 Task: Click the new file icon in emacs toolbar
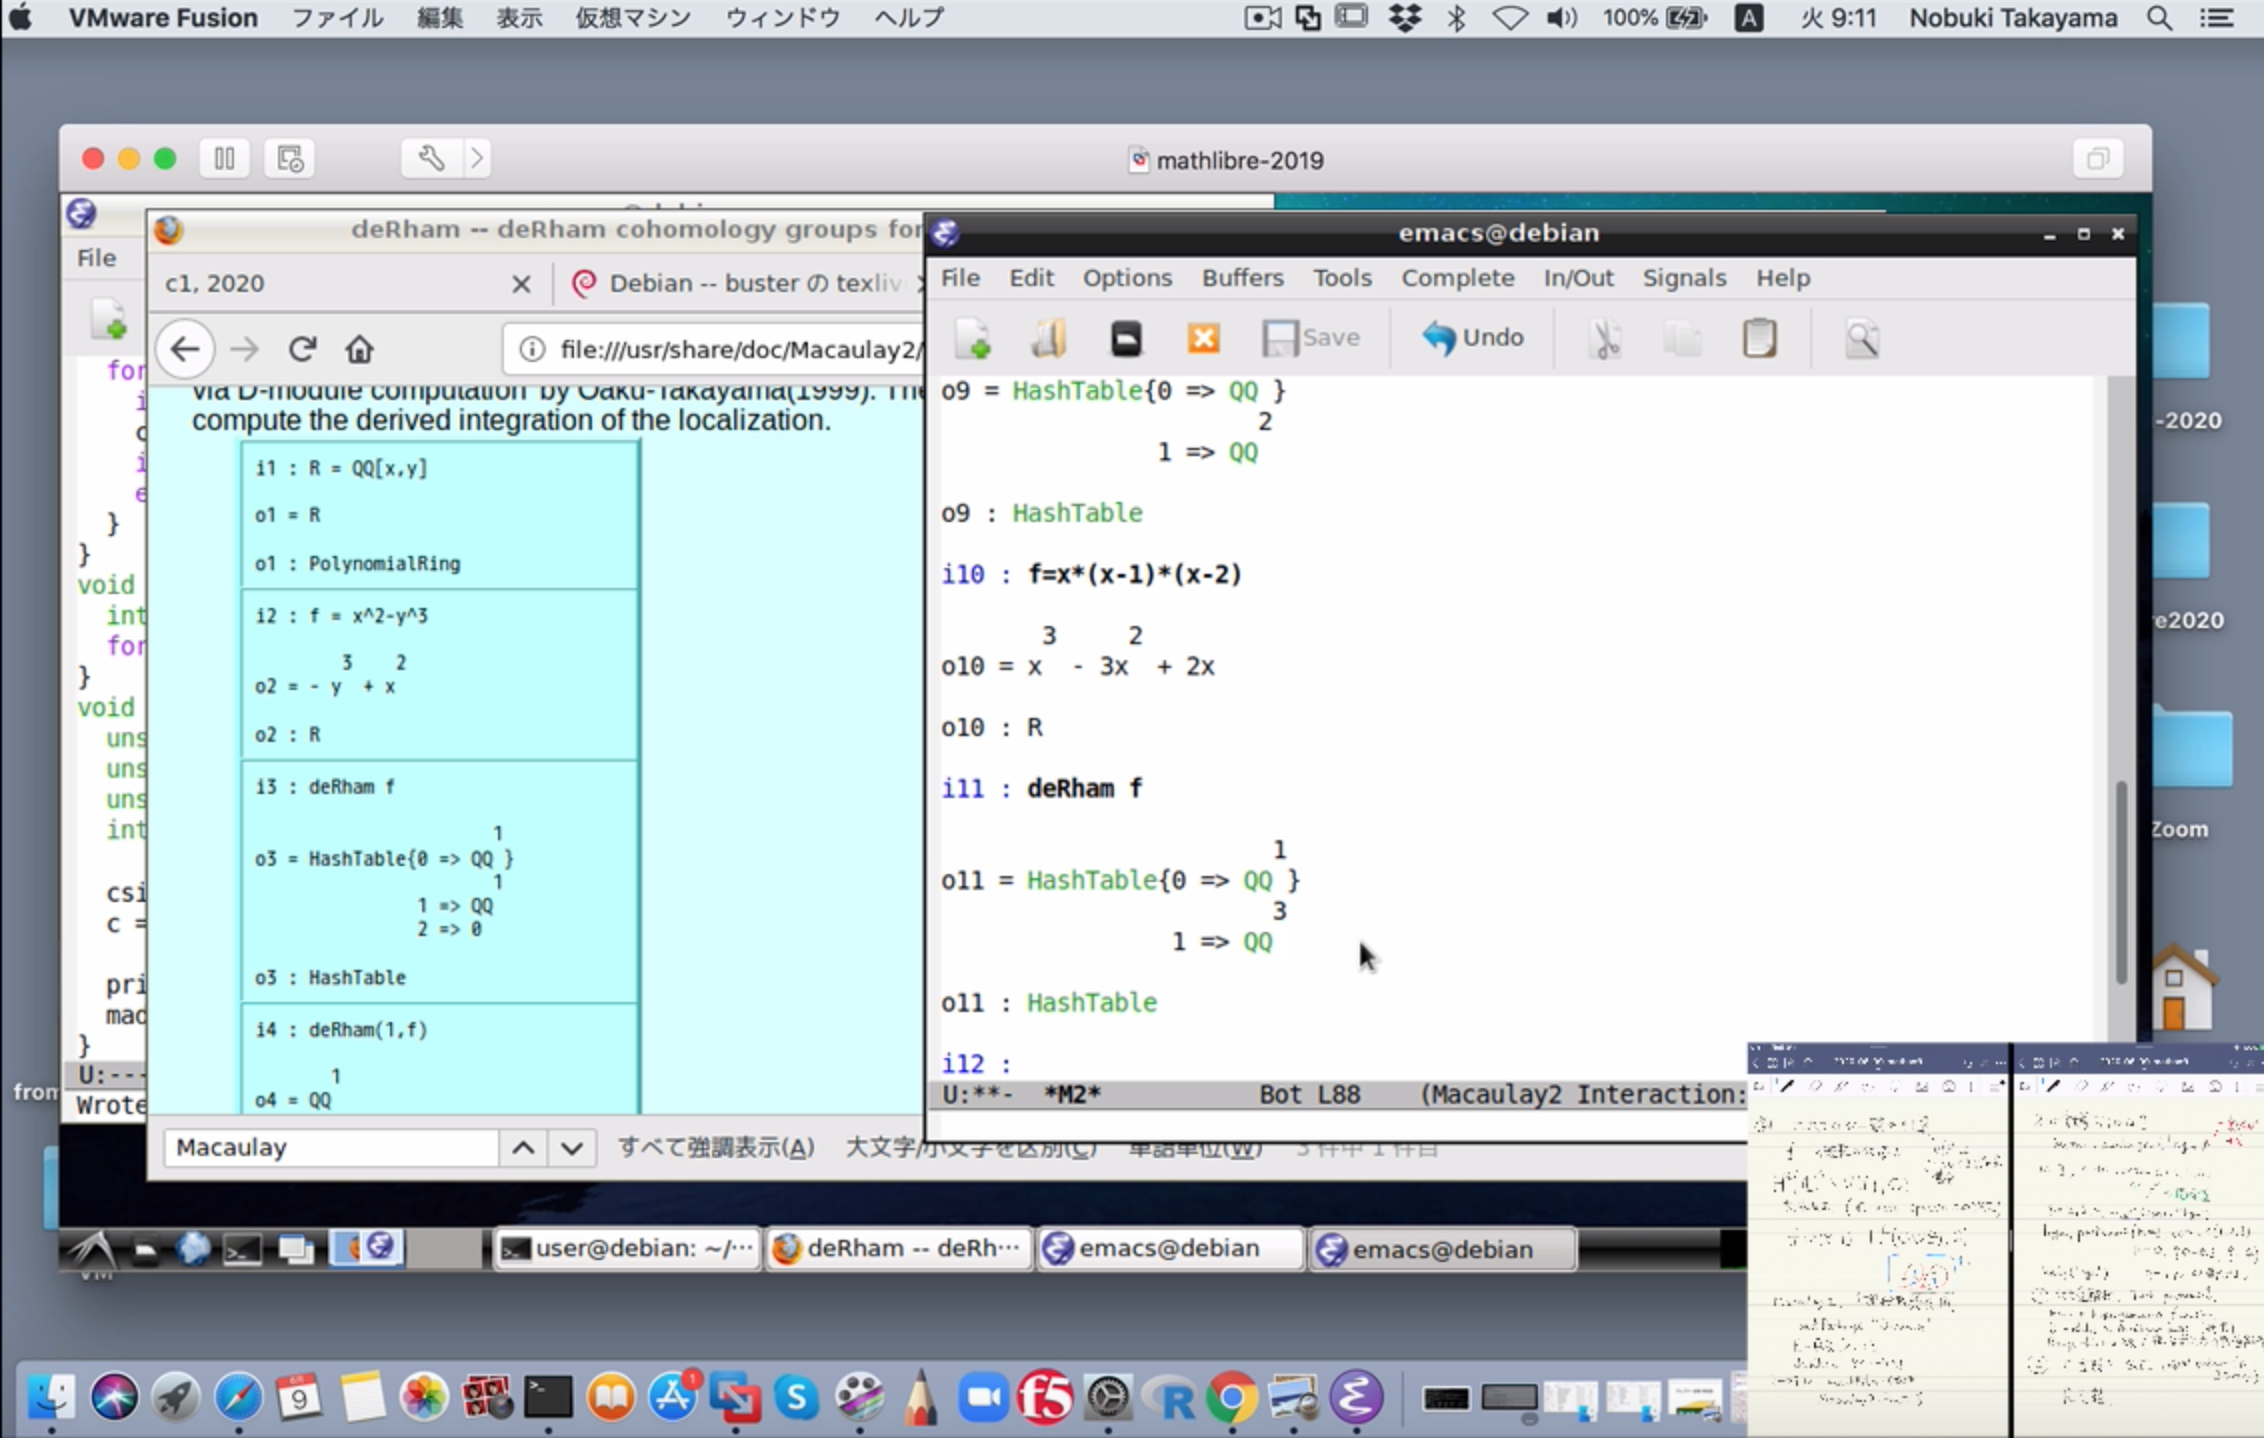pos(973,338)
